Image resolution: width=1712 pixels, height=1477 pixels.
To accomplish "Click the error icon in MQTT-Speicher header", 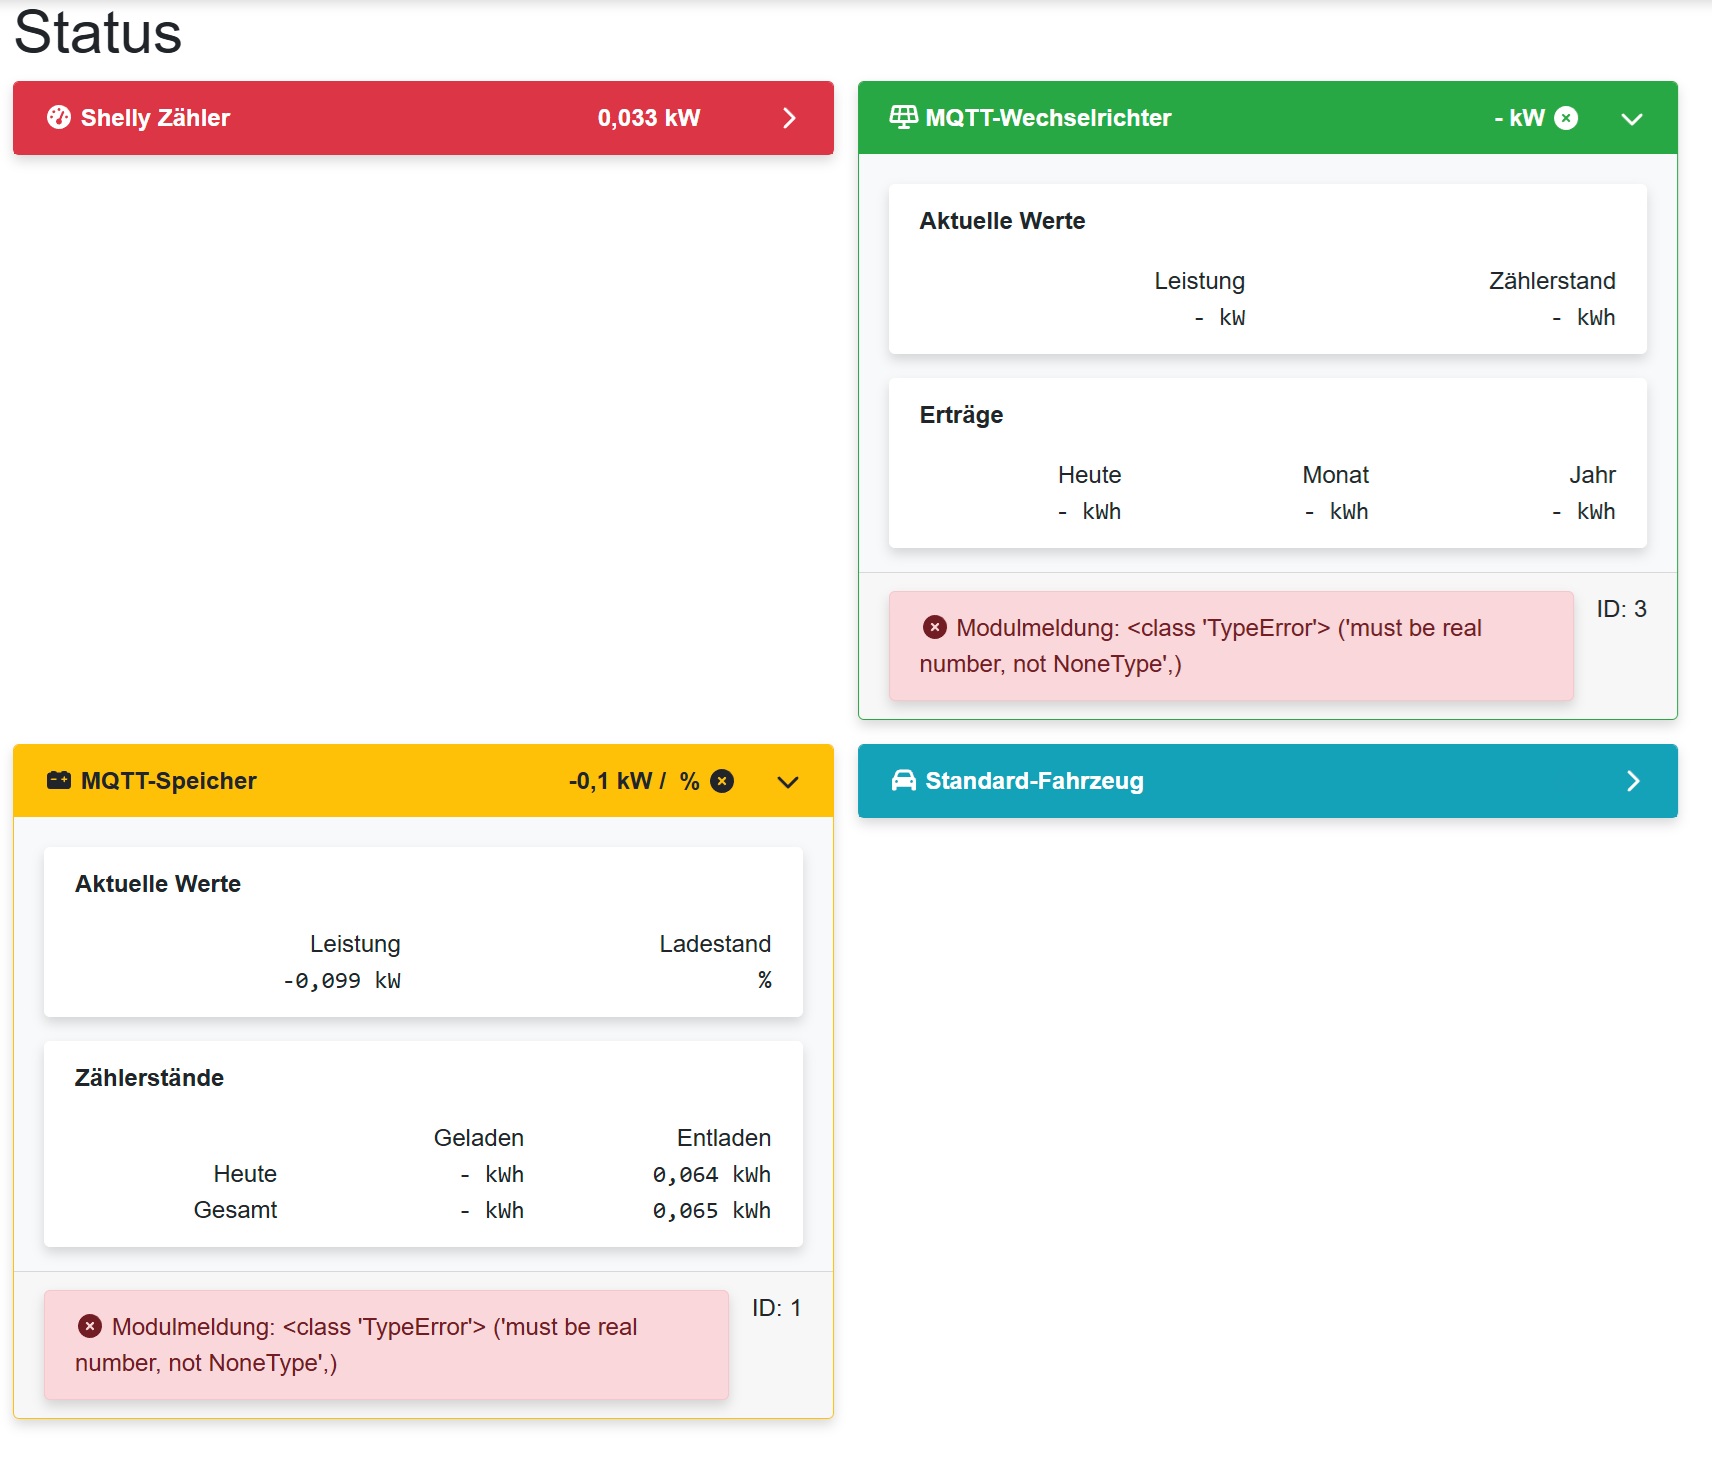I will pyautogui.click(x=722, y=781).
